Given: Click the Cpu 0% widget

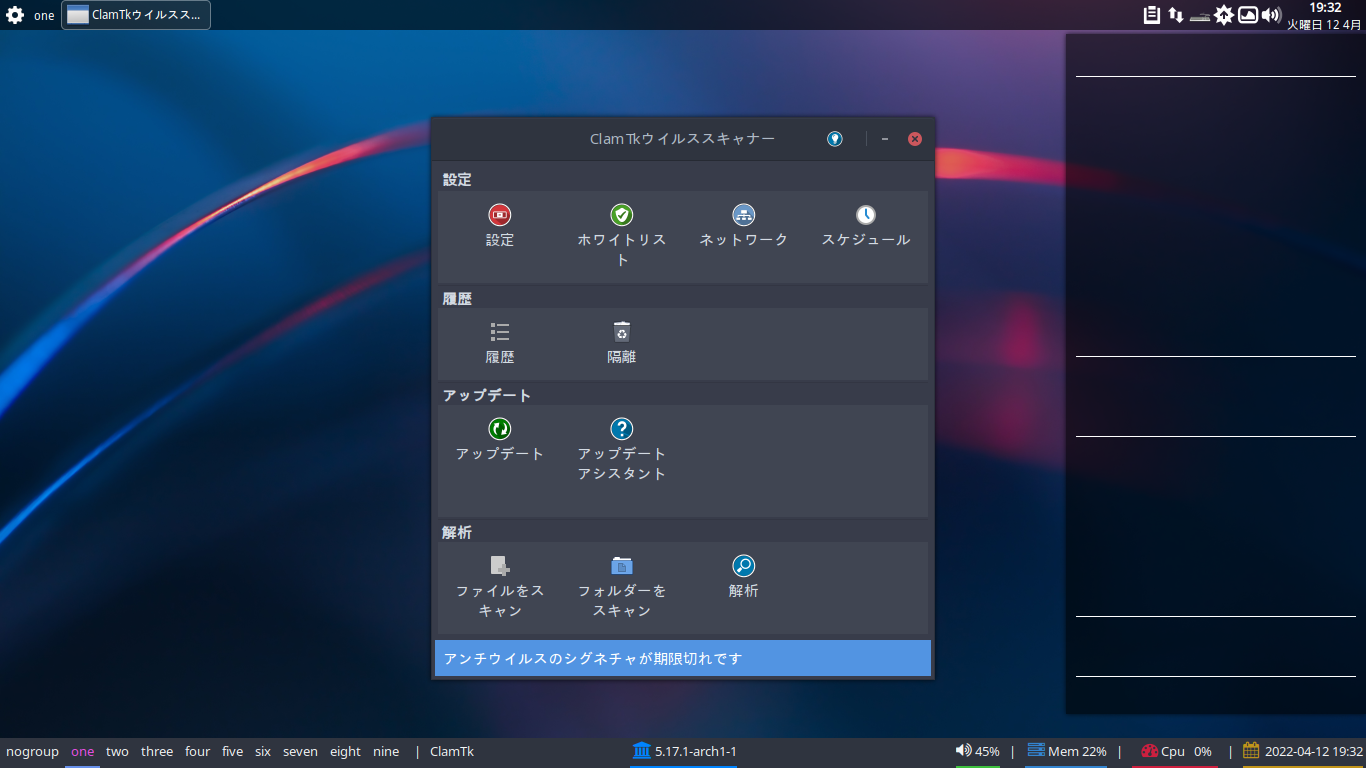Looking at the screenshot, I should [1176, 751].
